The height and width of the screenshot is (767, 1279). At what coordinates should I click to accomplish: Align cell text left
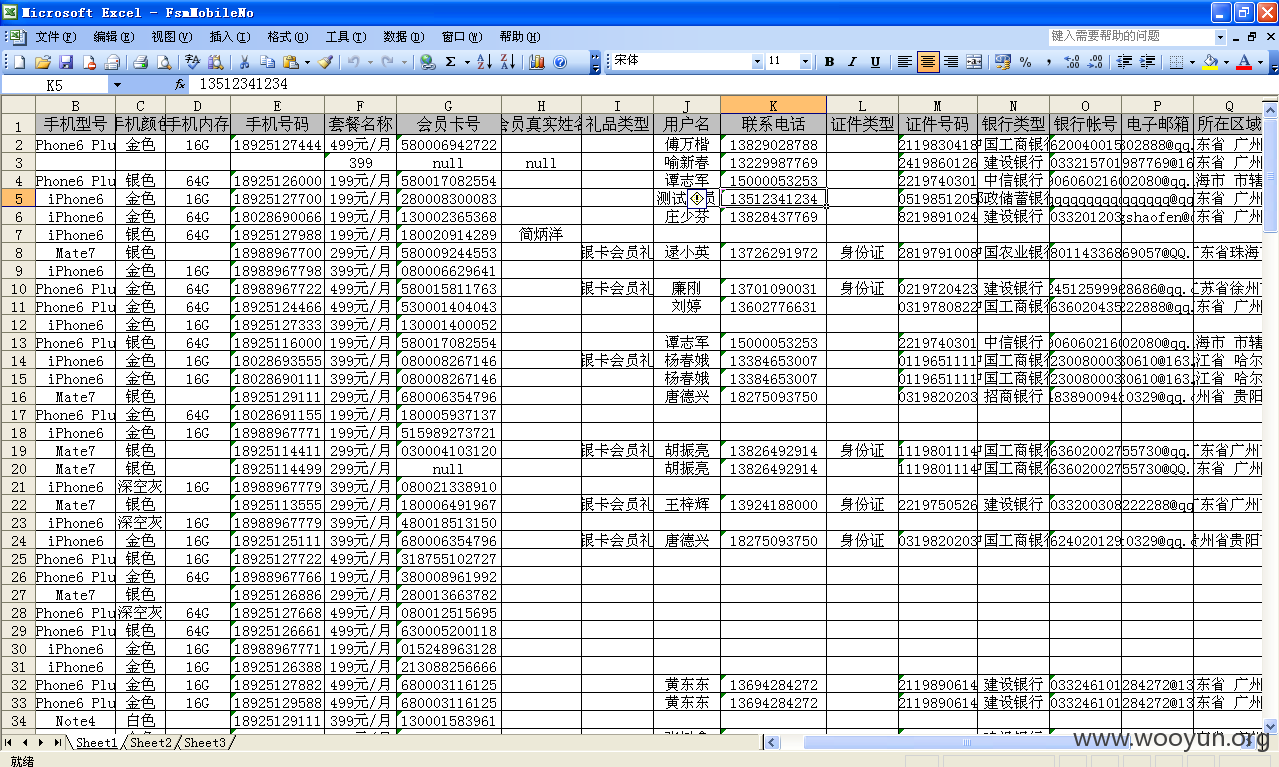(904, 62)
